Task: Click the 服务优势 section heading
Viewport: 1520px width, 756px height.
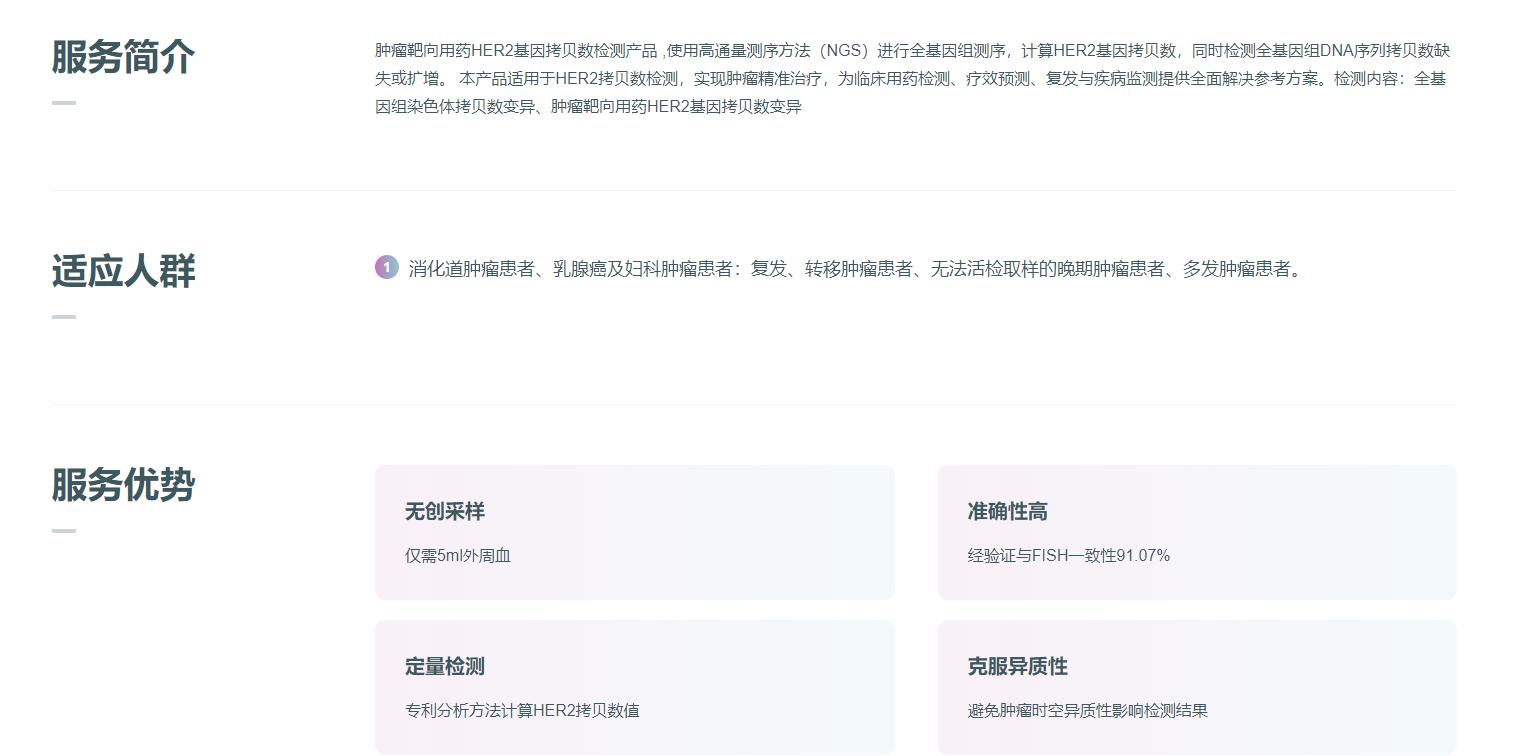Action: point(123,485)
